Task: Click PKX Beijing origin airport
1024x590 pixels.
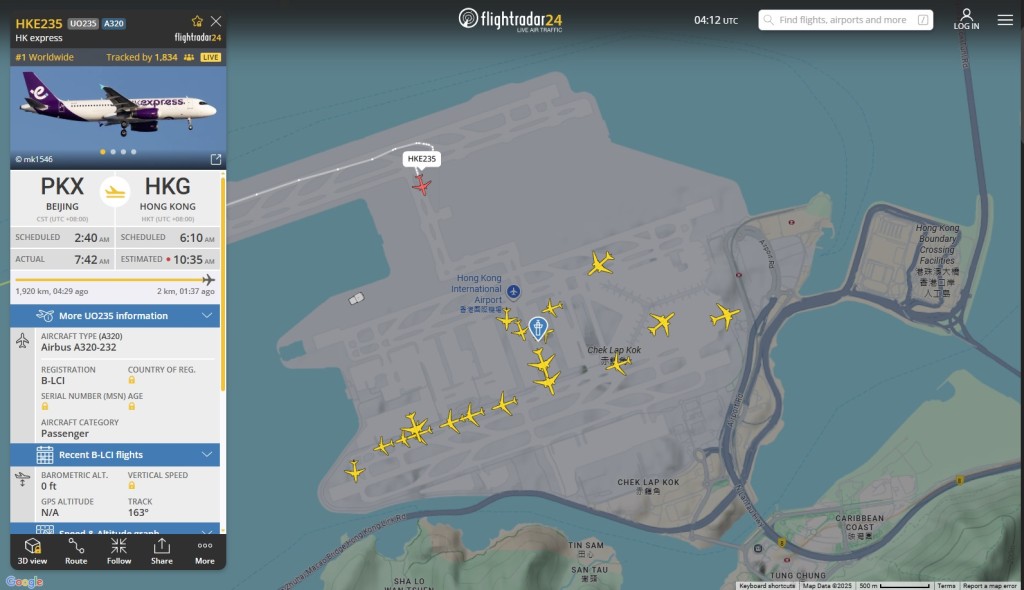Action: (x=62, y=197)
